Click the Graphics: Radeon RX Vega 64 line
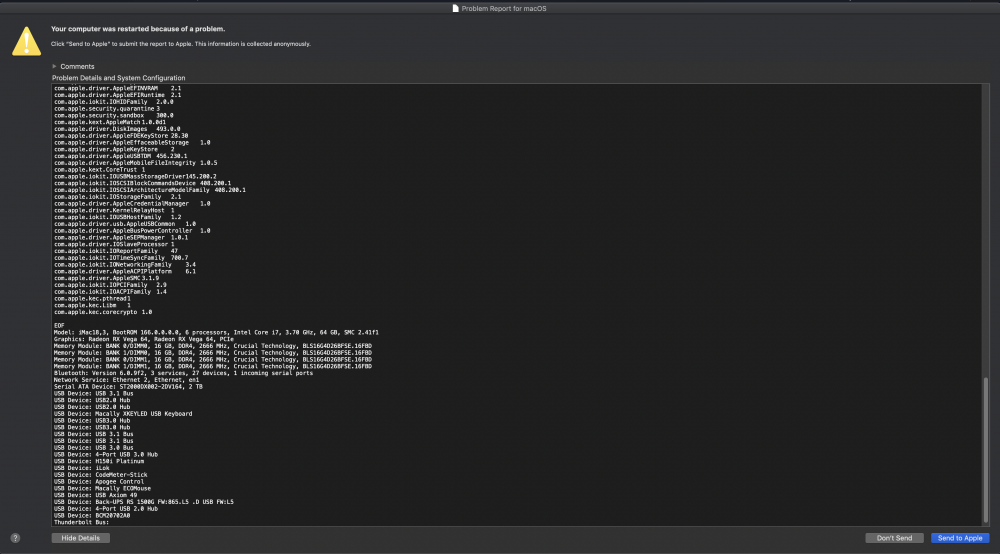Viewport: 1000px width, 554px height. click(x=143, y=339)
